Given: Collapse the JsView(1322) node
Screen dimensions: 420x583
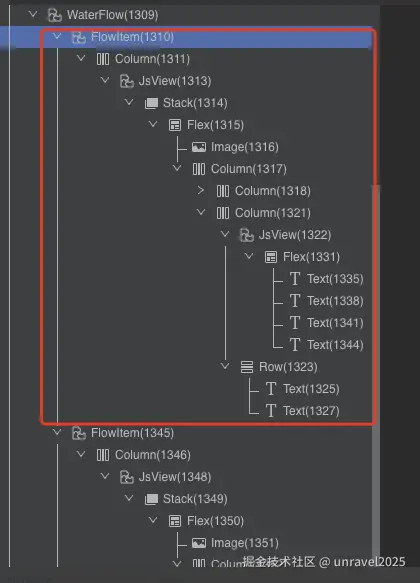Looking at the screenshot, I should coord(225,234).
